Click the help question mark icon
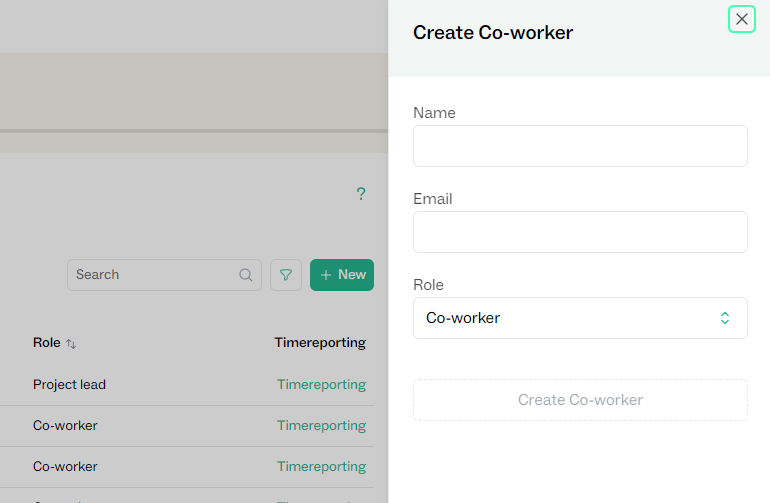This screenshot has height=503, width=770. (x=361, y=194)
